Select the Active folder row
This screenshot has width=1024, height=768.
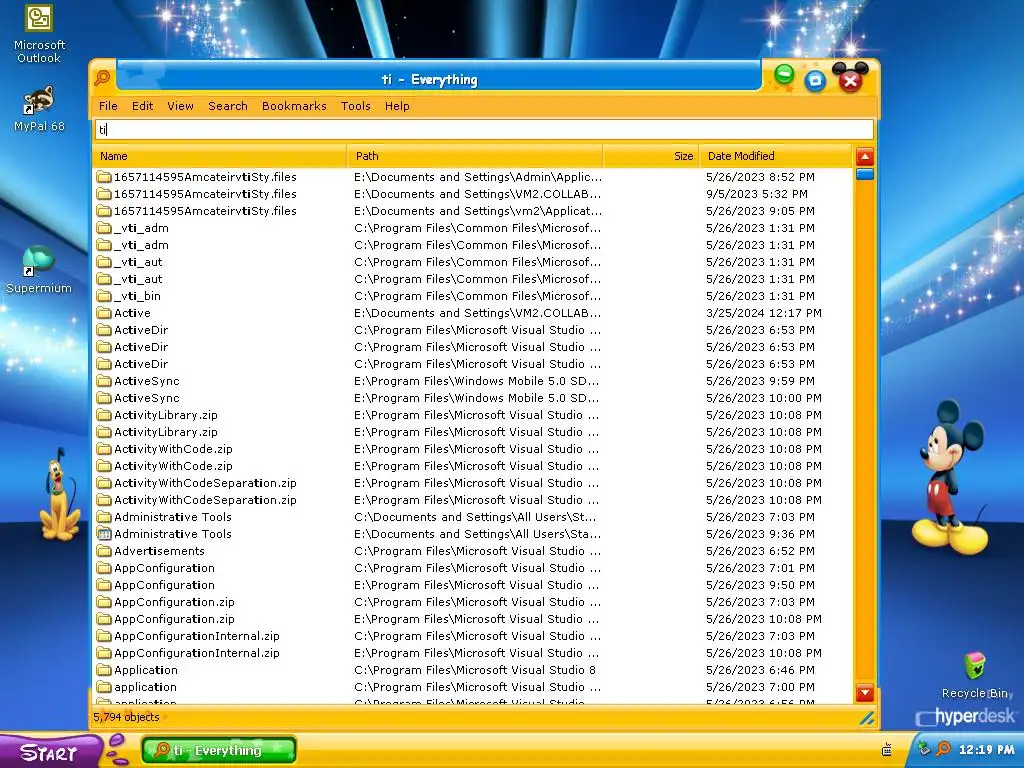pyautogui.click(x=473, y=313)
